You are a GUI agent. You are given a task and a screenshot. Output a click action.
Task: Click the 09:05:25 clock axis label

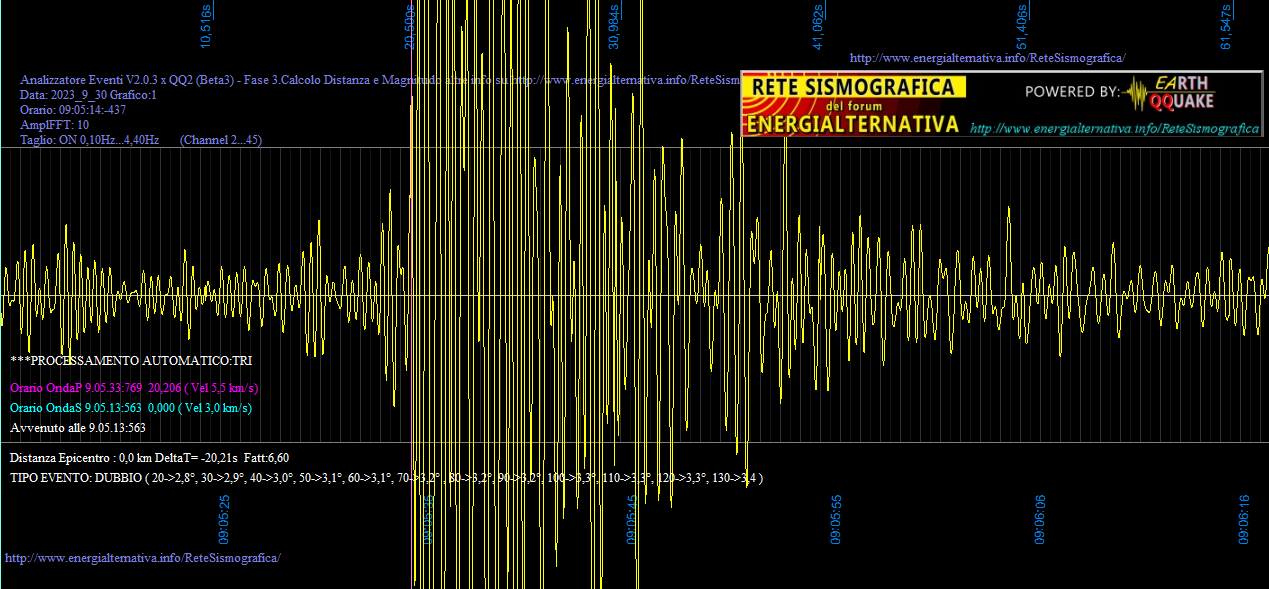226,519
